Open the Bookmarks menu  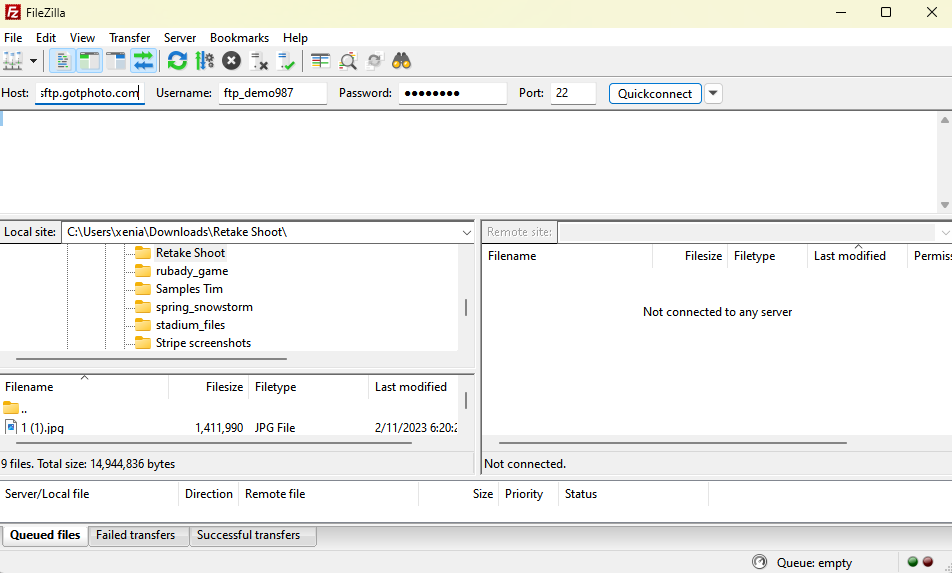(x=239, y=38)
